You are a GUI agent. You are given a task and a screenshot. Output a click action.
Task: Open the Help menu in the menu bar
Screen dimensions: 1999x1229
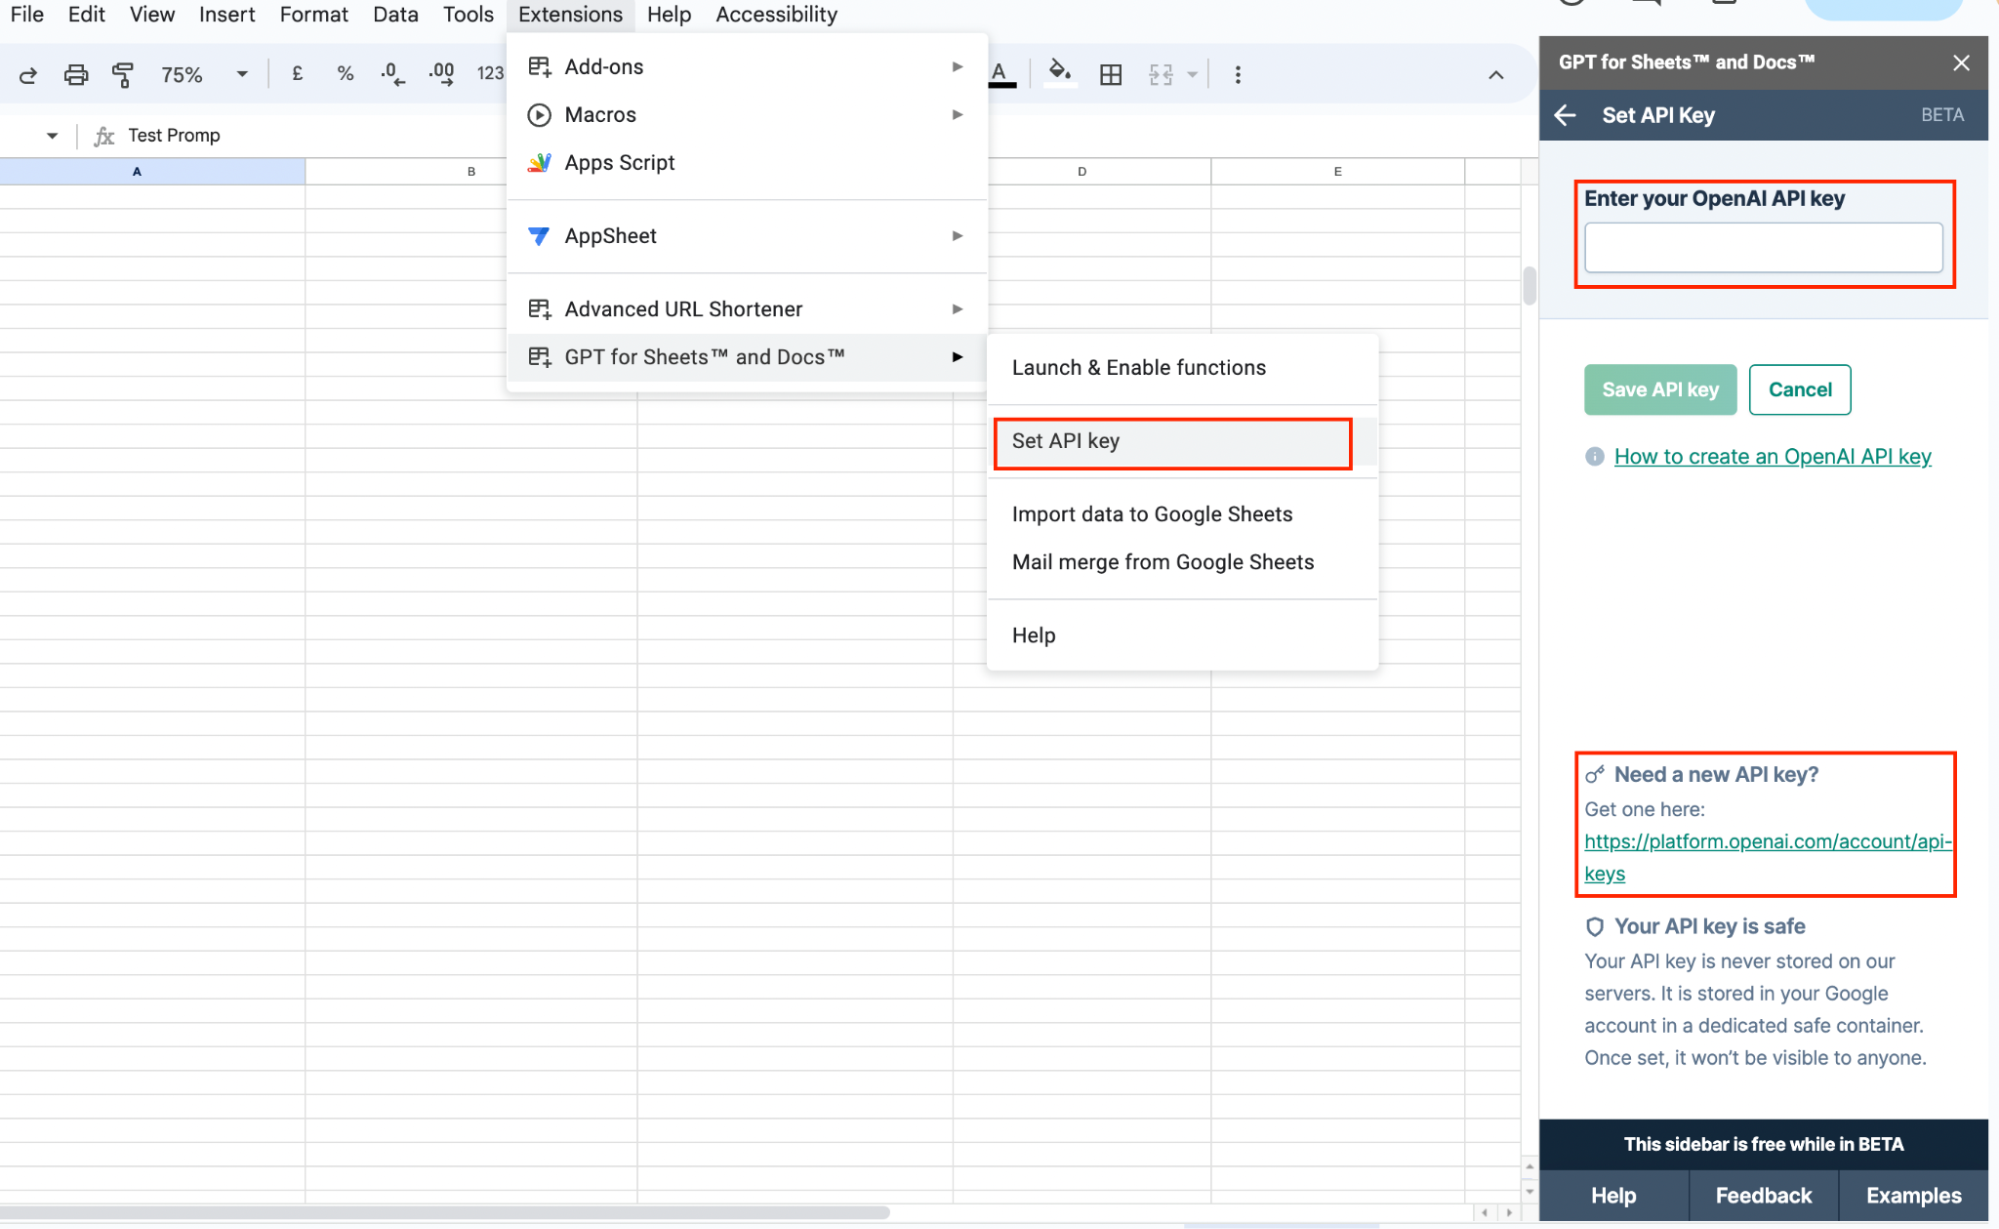[669, 15]
